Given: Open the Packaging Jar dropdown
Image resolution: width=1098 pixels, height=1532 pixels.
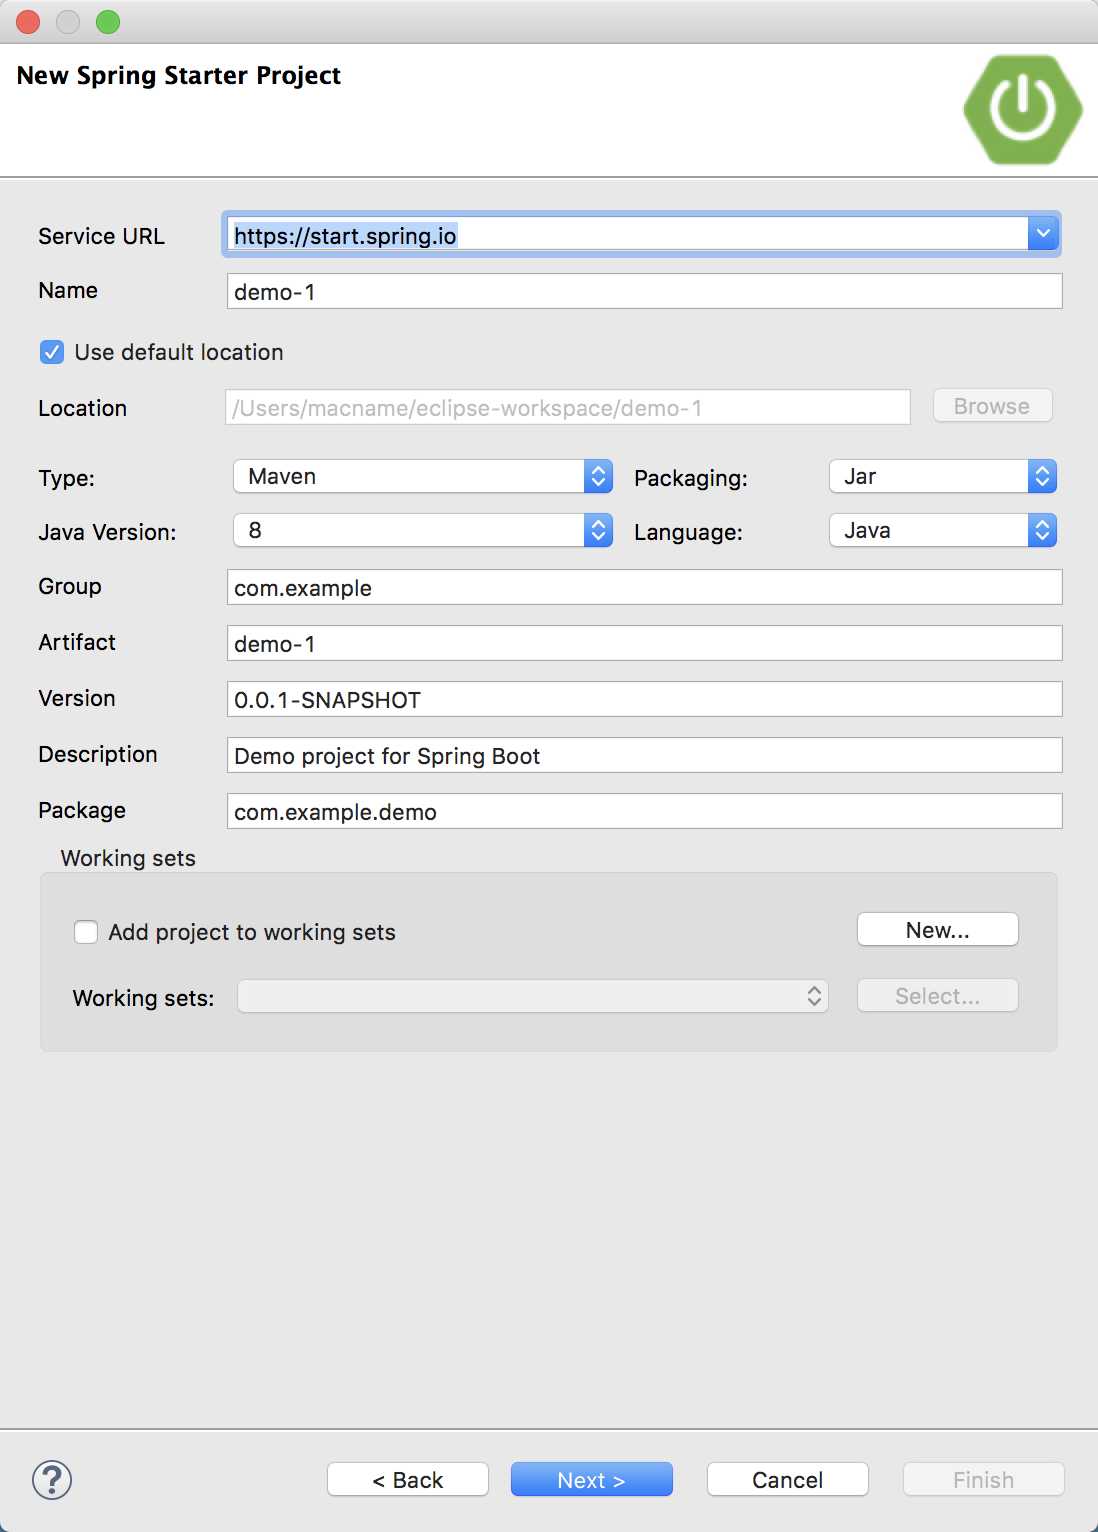Looking at the screenshot, I should coord(943,476).
